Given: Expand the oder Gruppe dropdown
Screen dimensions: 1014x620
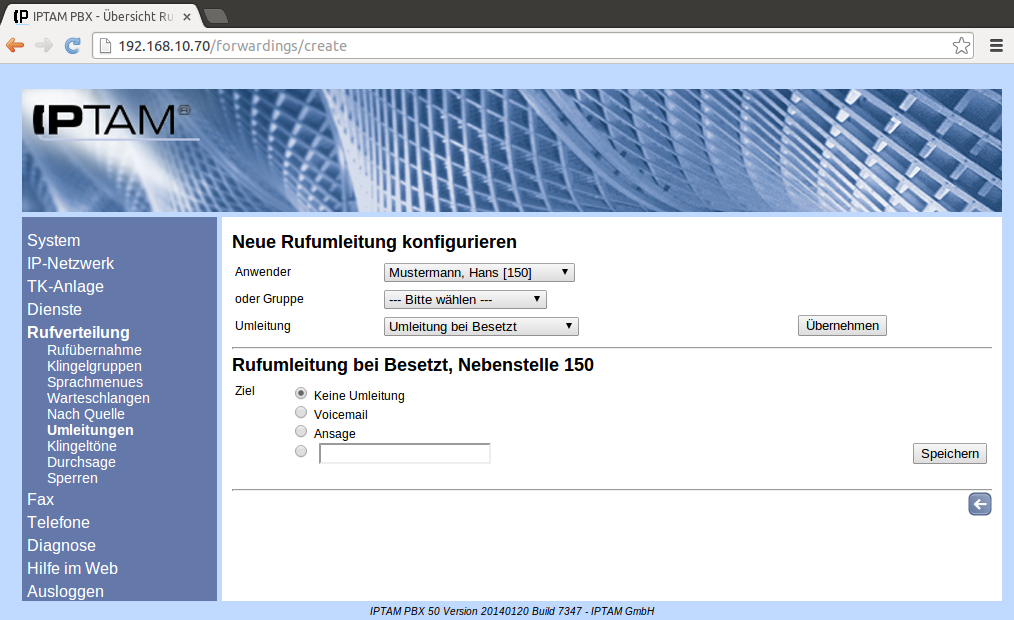Looking at the screenshot, I should point(465,299).
